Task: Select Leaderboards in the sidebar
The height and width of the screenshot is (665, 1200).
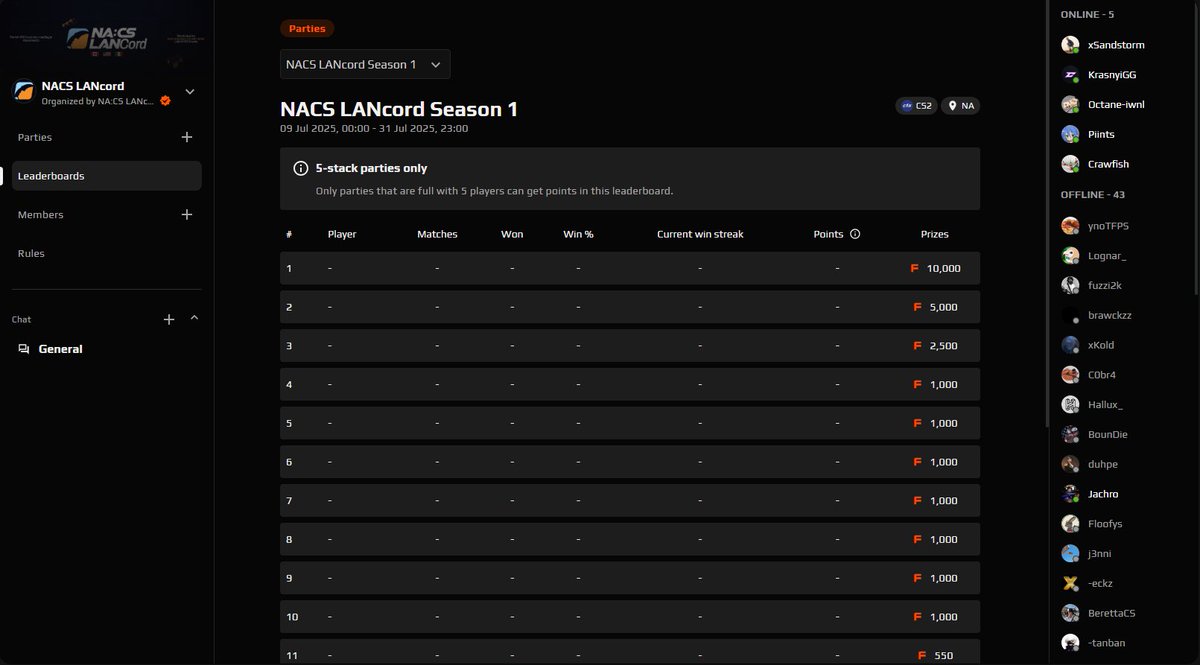Action: pos(106,176)
